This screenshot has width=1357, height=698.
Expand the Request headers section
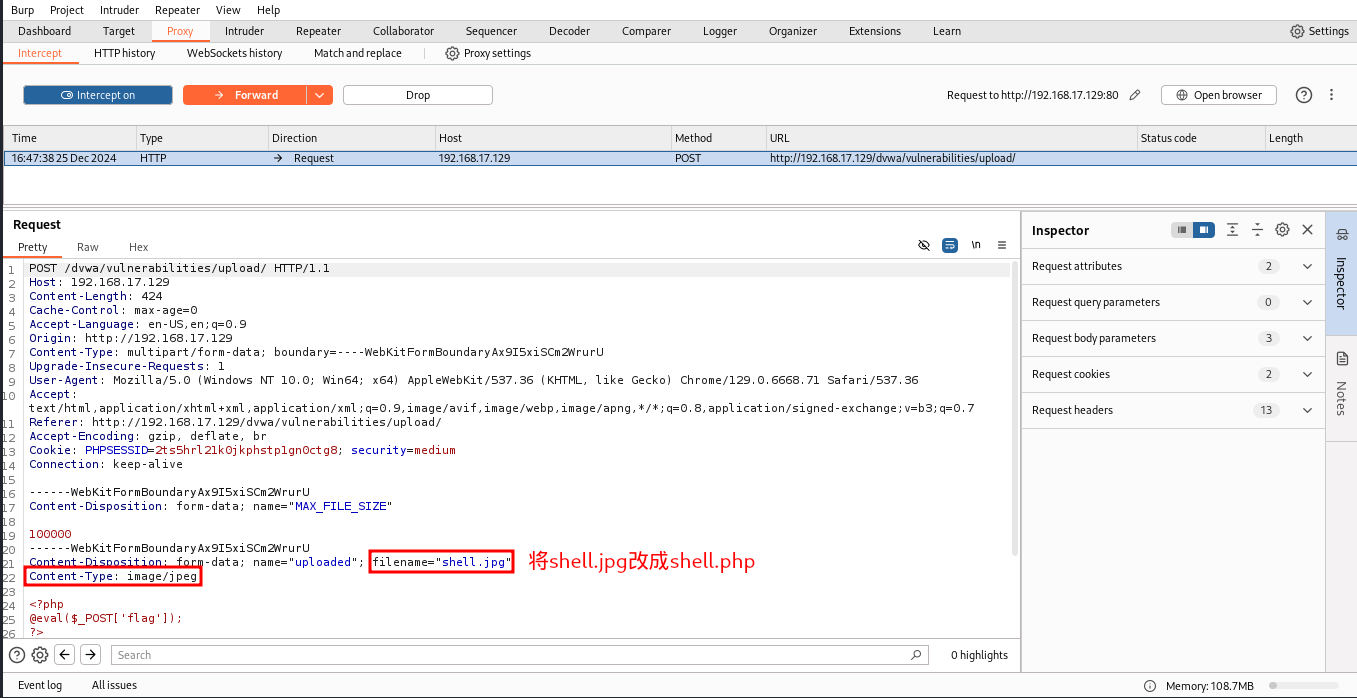pos(1173,410)
